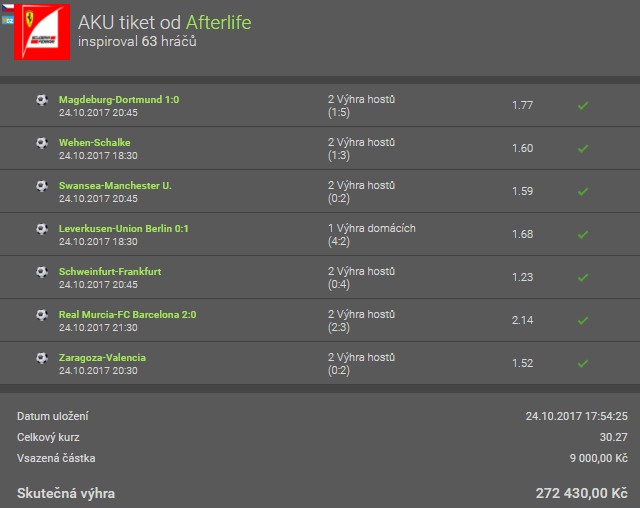Open the Wehen-Schalke match link
Screen dimensions: 640x508
(x=94, y=143)
